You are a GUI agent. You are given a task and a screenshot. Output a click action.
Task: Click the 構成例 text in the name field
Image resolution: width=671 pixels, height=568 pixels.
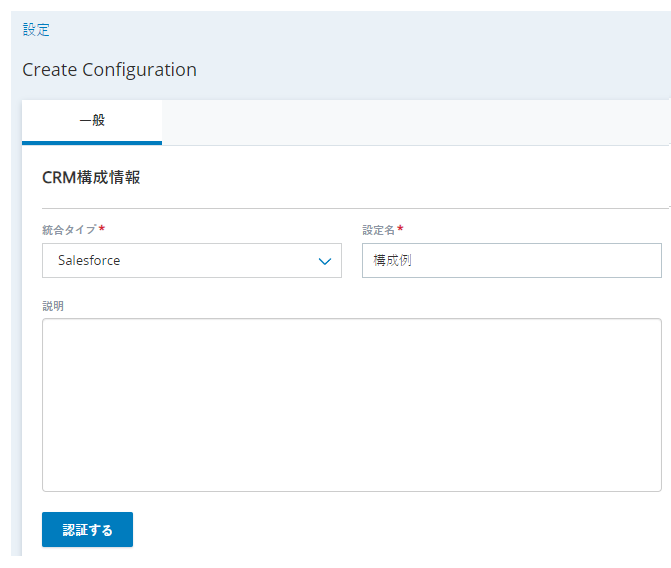(x=392, y=260)
